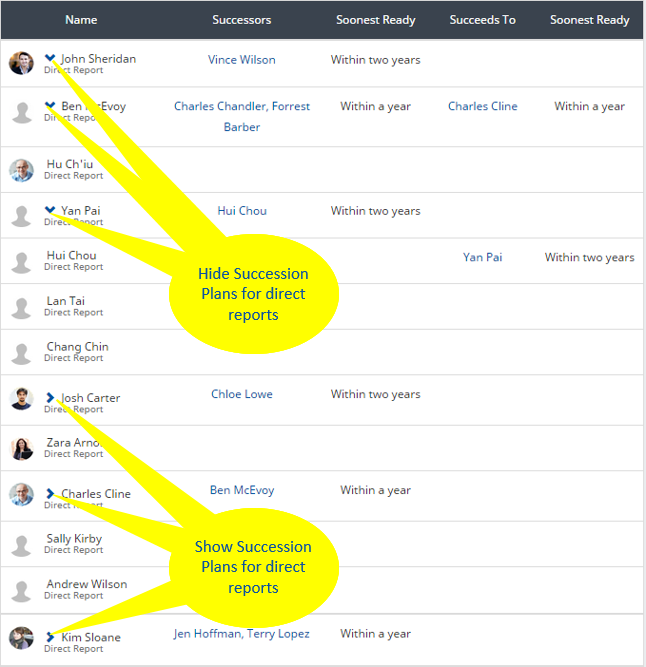The width and height of the screenshot is (646, 667).
Task: Click Kim Sloane's profile photo
Action: tap(21, 638)
